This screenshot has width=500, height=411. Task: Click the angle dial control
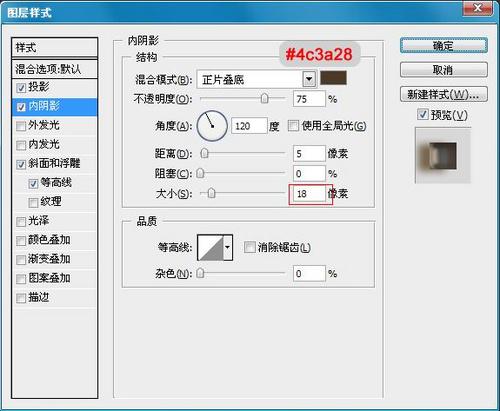tap(212, 126)
